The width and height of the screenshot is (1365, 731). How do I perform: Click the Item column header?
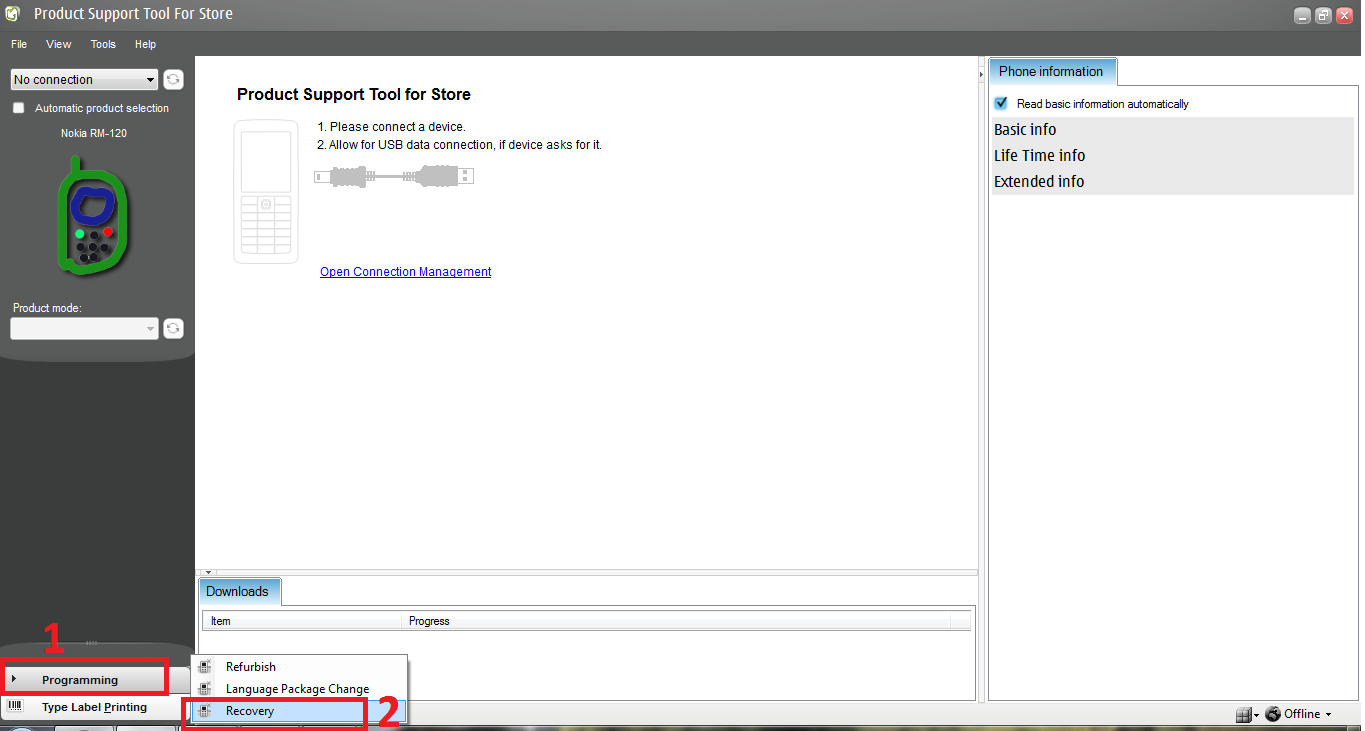303,621
